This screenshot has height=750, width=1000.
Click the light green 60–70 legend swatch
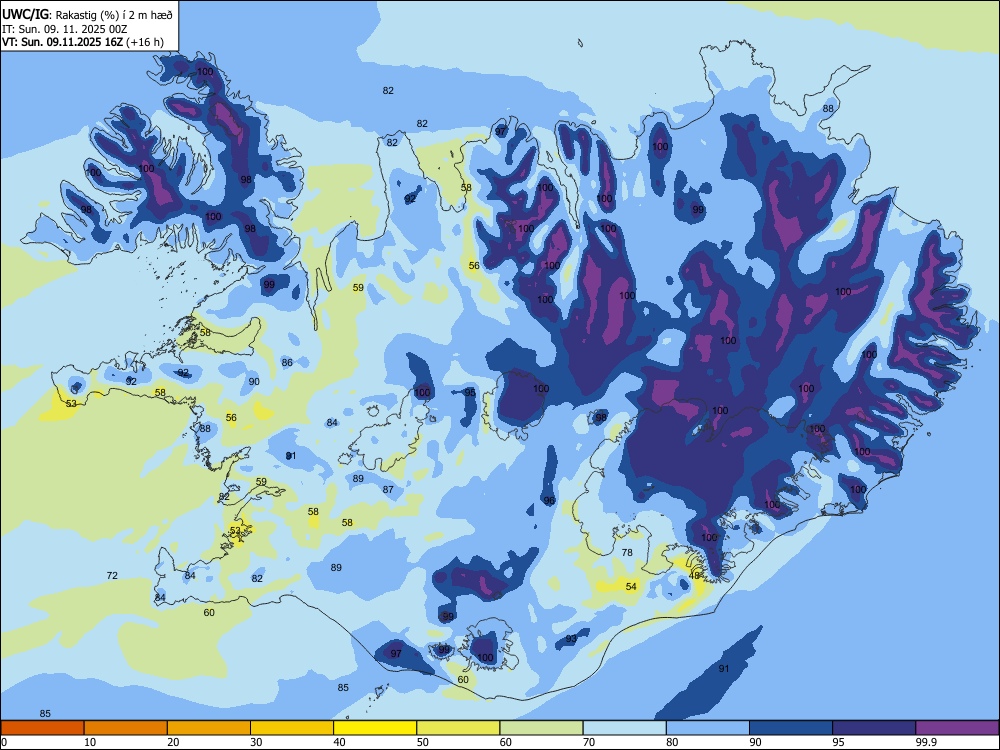[x=541, y=728]
